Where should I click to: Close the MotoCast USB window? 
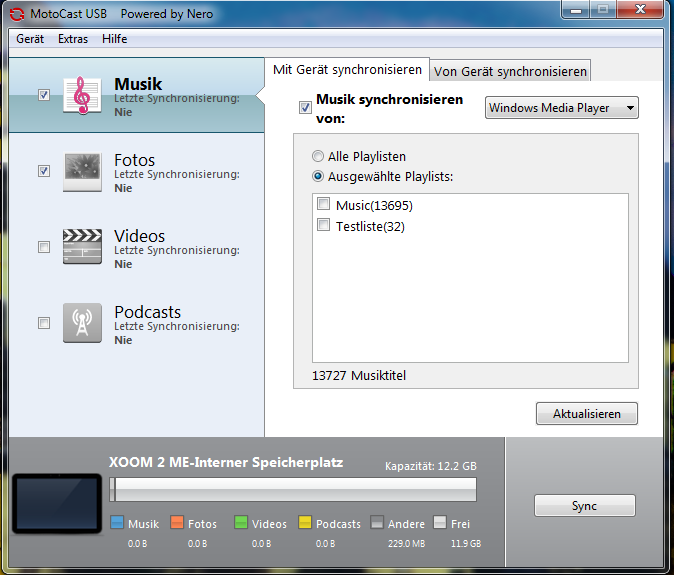point(640,9)
